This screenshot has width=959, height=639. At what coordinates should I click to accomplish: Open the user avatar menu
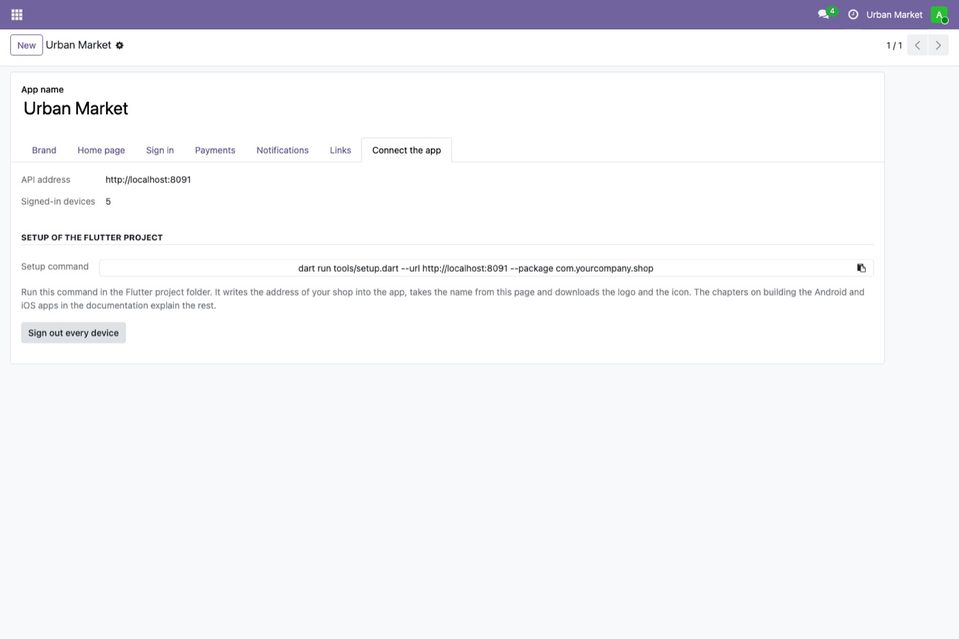point(939,15)
